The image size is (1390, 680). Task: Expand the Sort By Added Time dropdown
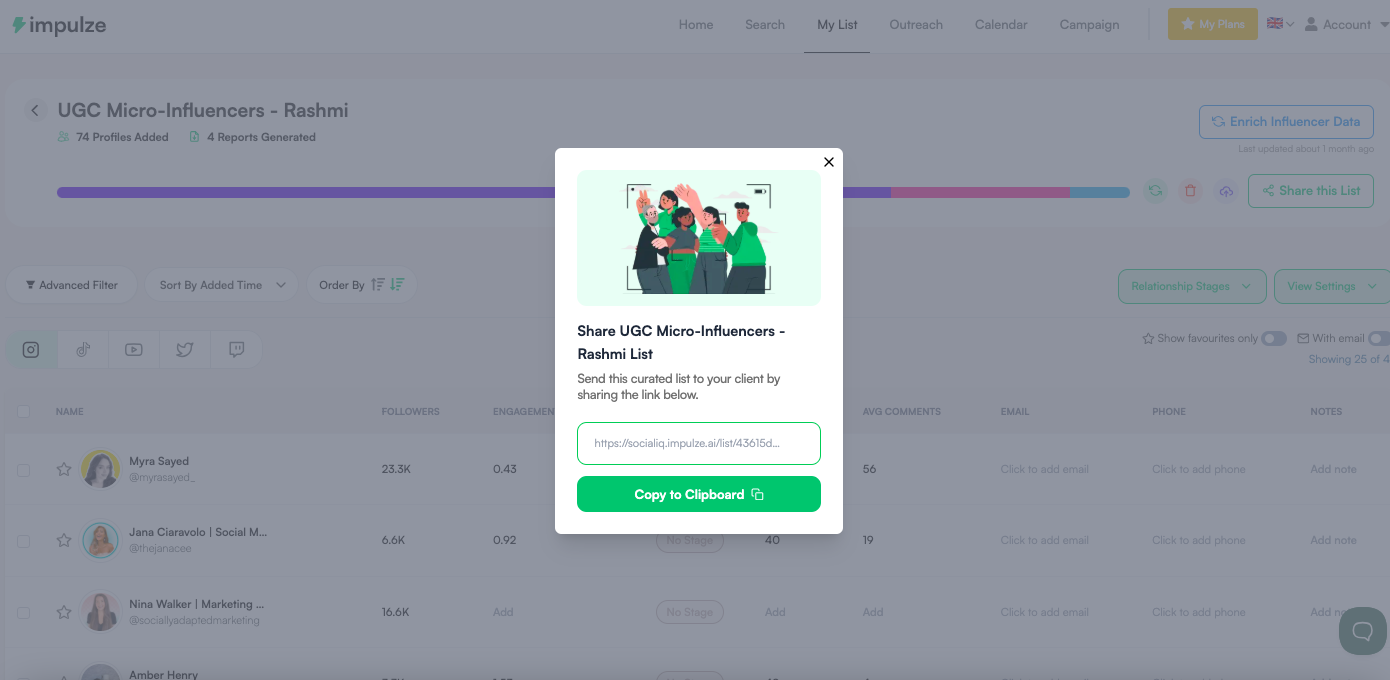click(222, 285)
